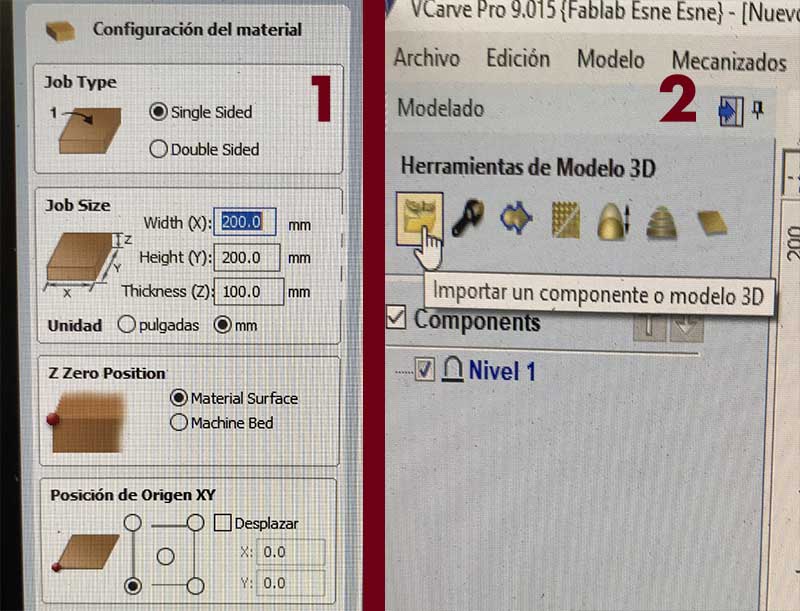
Task: Click the zero plane component icon
Action: [x=712, y=222]
